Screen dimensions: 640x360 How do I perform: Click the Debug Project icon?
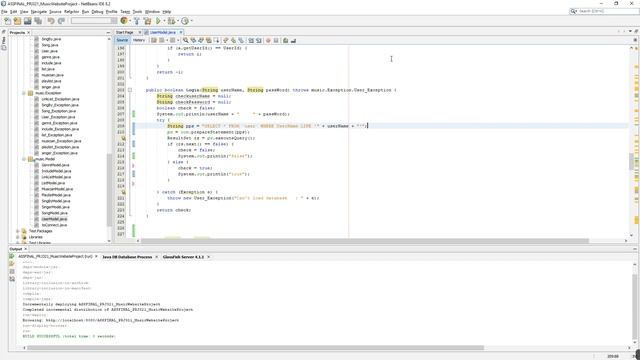coord(171,21)
